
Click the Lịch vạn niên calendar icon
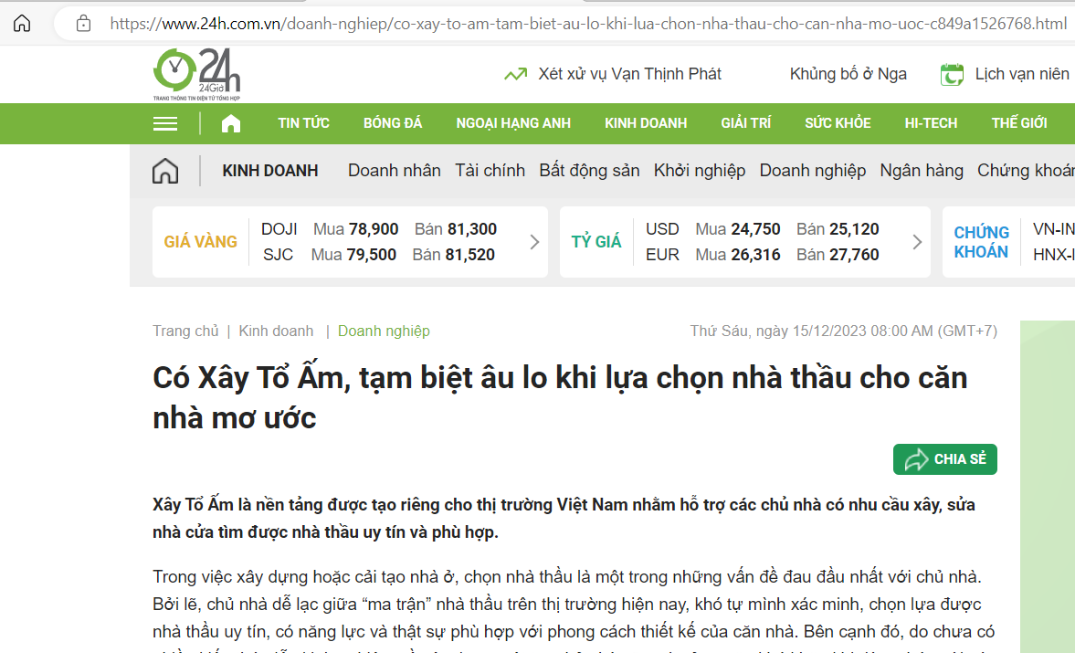[952, 74]
